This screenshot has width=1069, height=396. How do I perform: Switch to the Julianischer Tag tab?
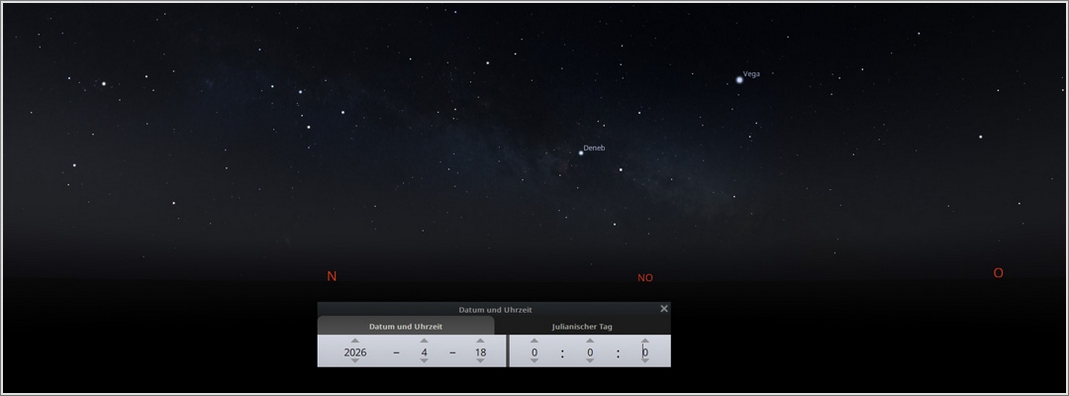click(x=582, y=326)
